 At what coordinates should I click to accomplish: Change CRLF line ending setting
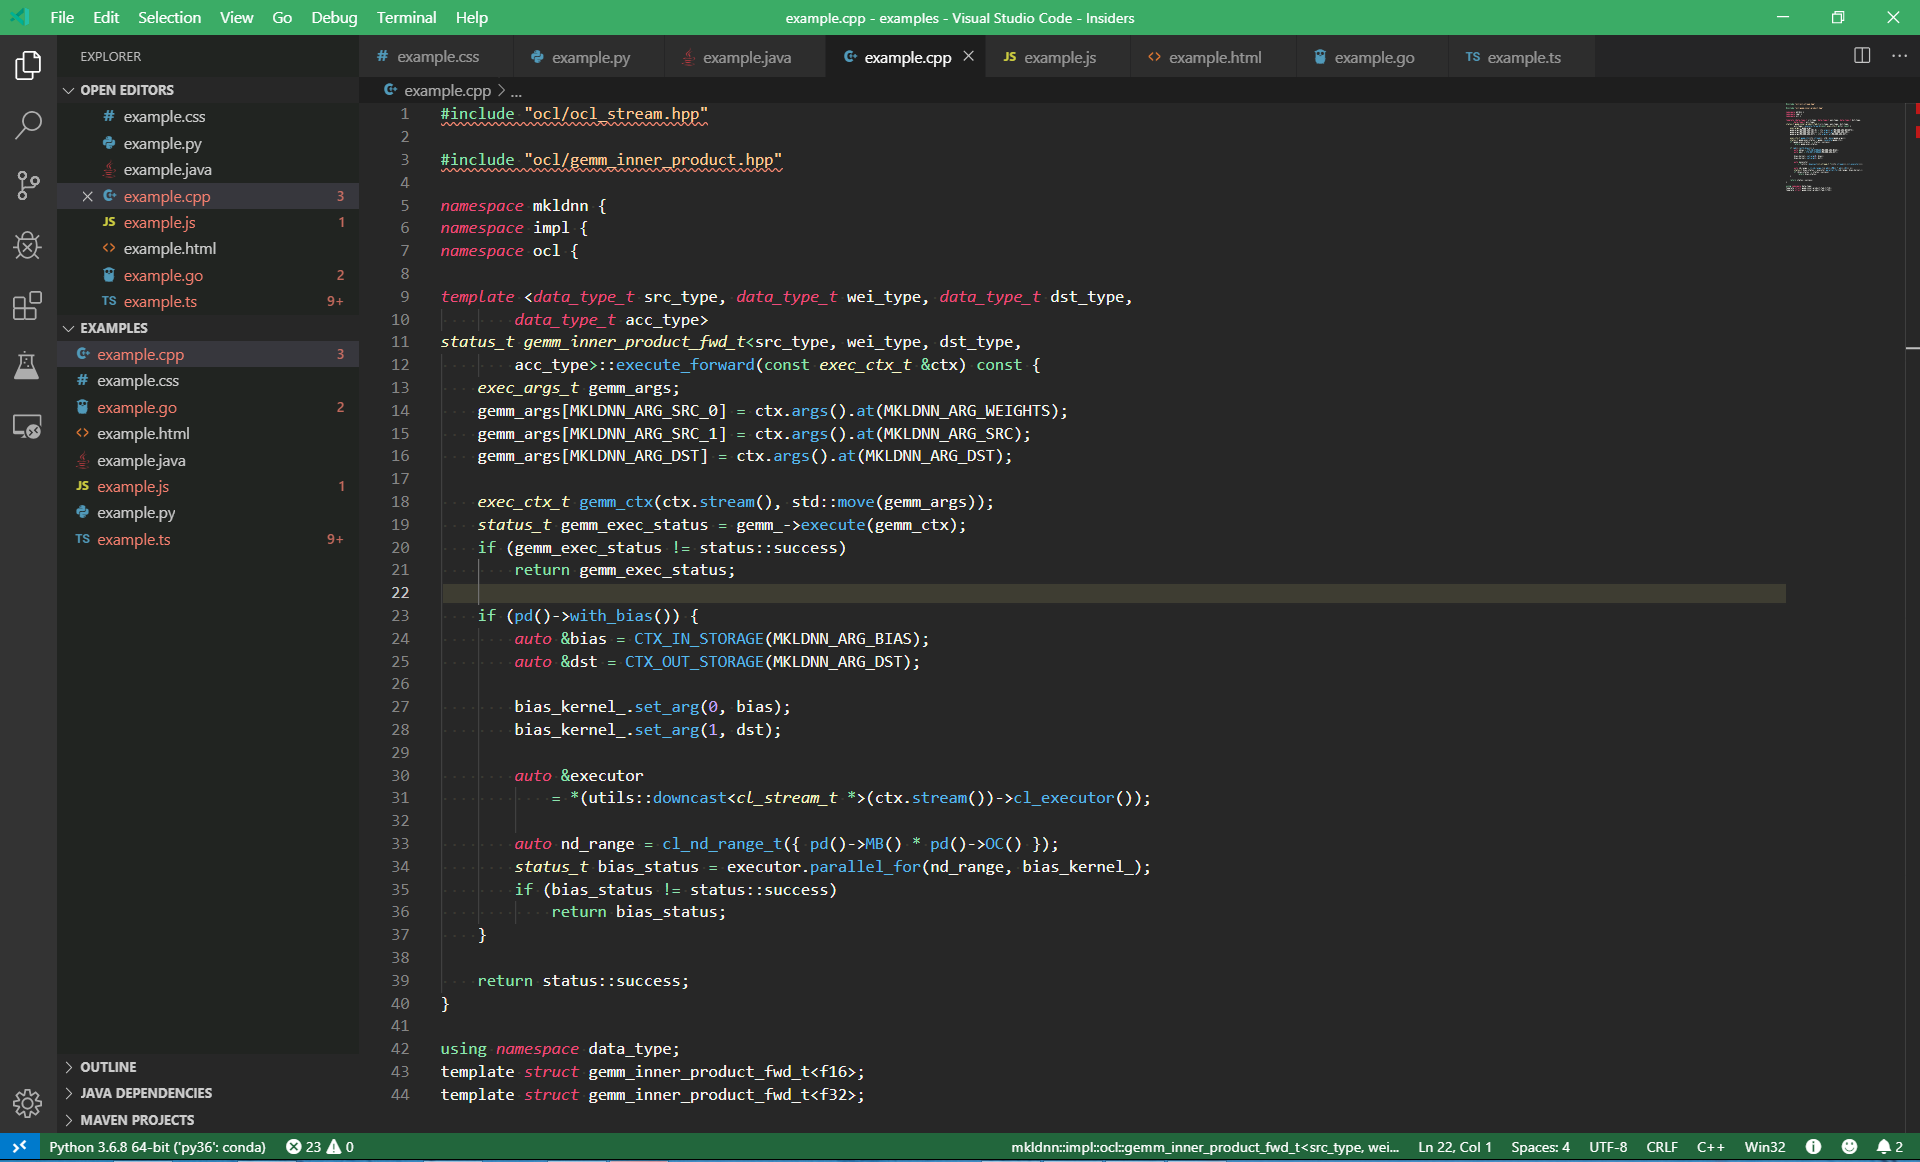coord(1661,1147)
